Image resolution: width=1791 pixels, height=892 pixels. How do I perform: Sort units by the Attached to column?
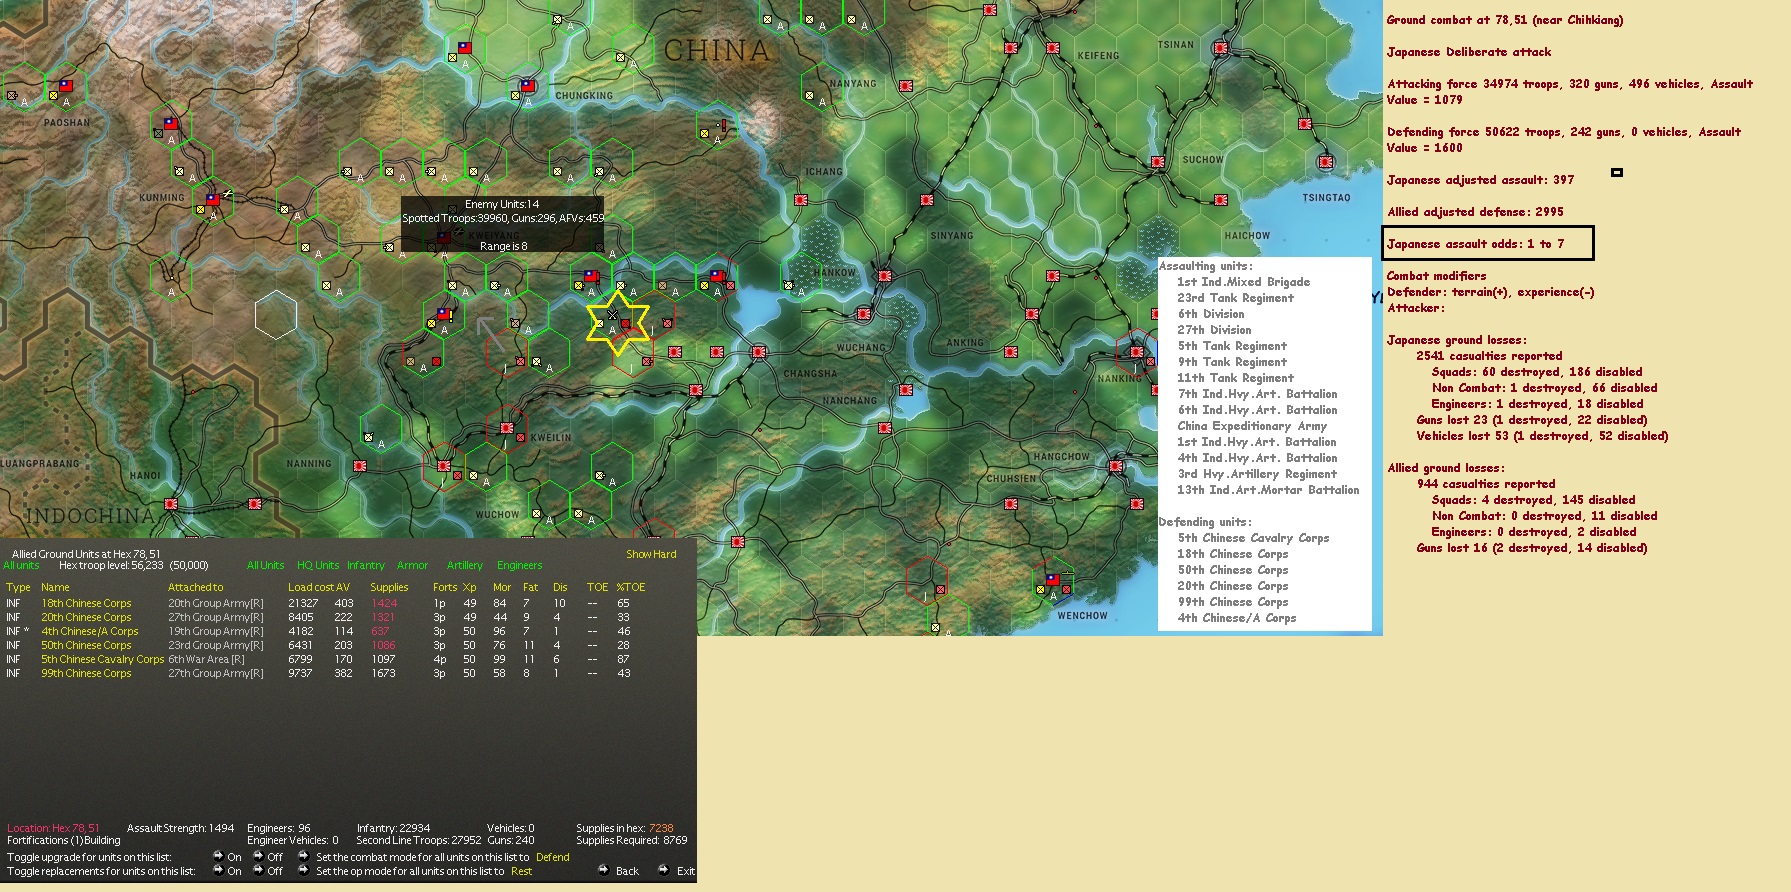tap(196, 587)
